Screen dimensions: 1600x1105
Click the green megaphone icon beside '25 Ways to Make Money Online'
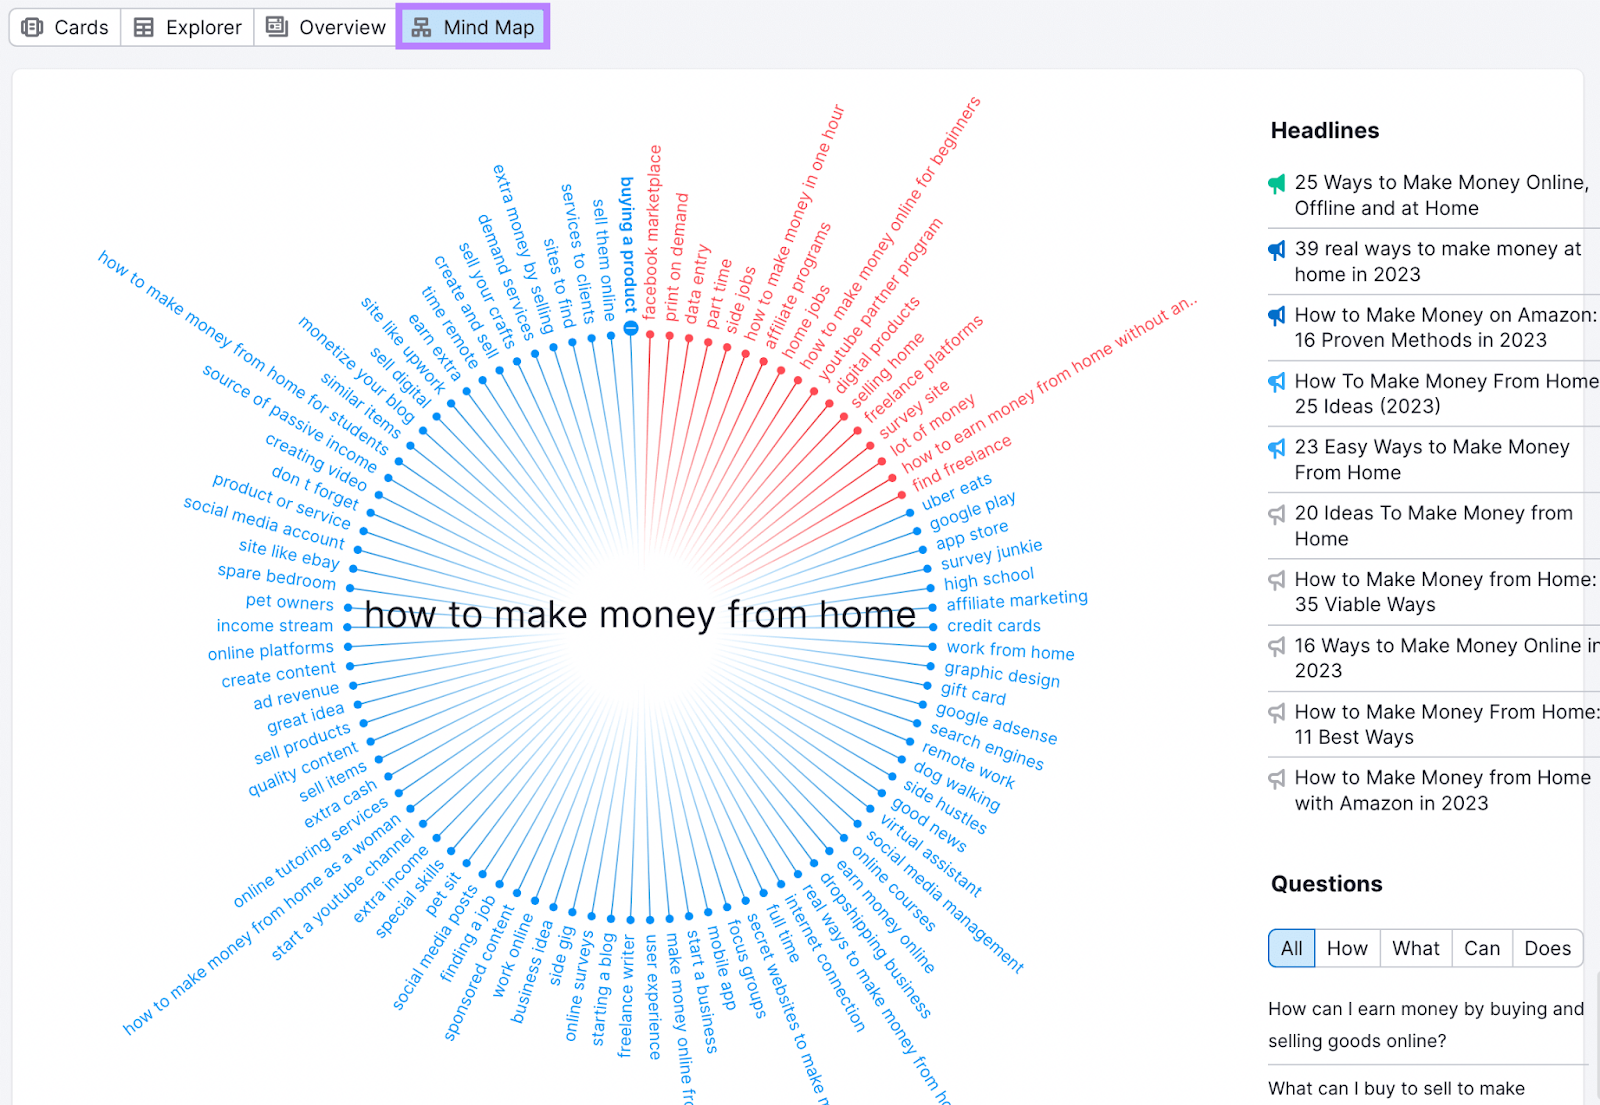(x=1275, y=183)
